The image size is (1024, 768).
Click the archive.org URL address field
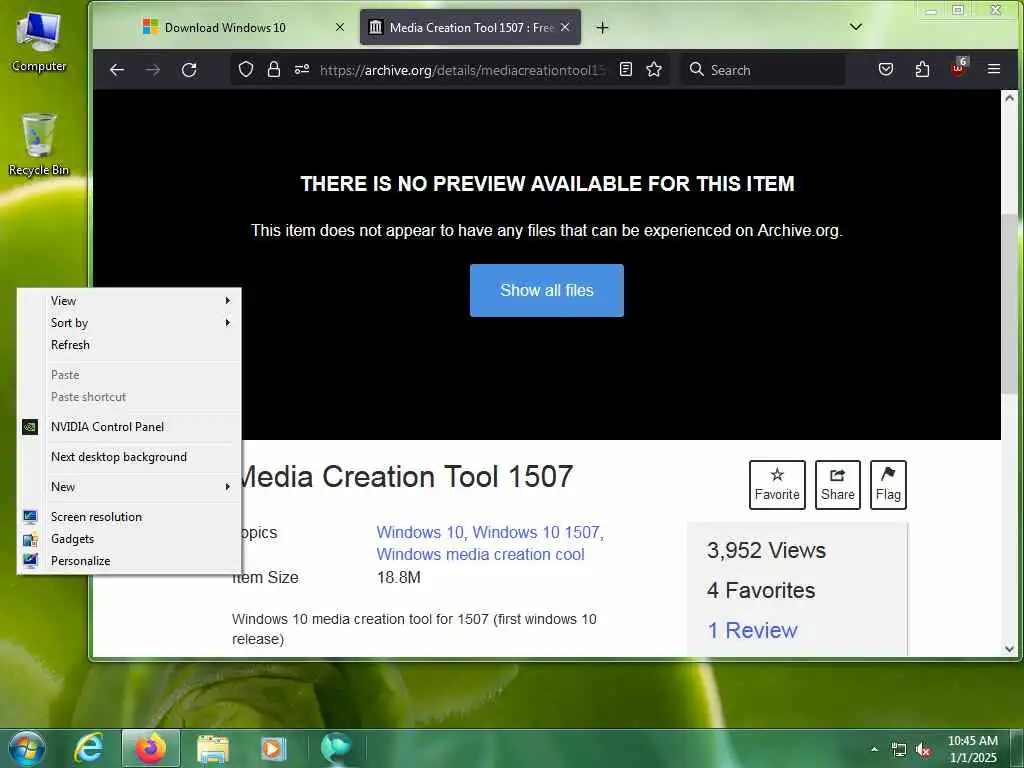coord(462,70)
